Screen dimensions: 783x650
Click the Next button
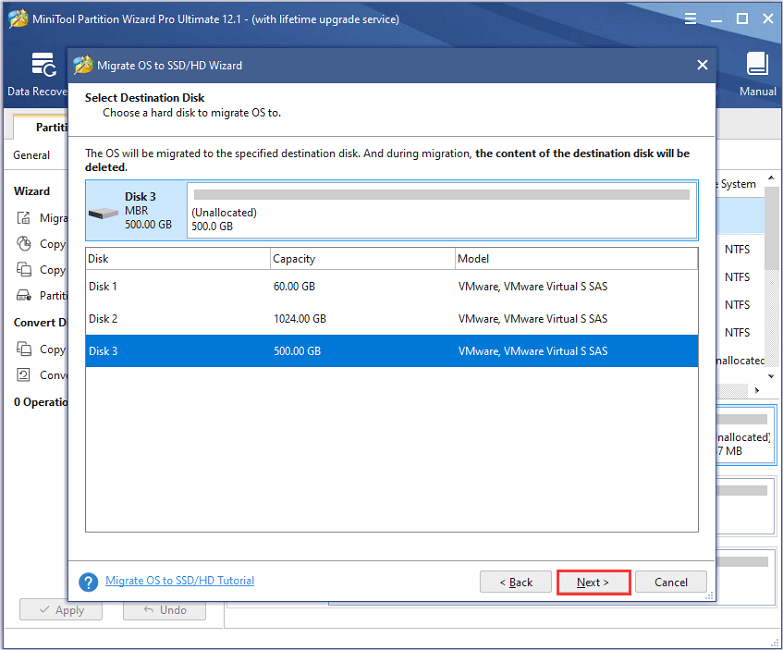pos(593,582)
